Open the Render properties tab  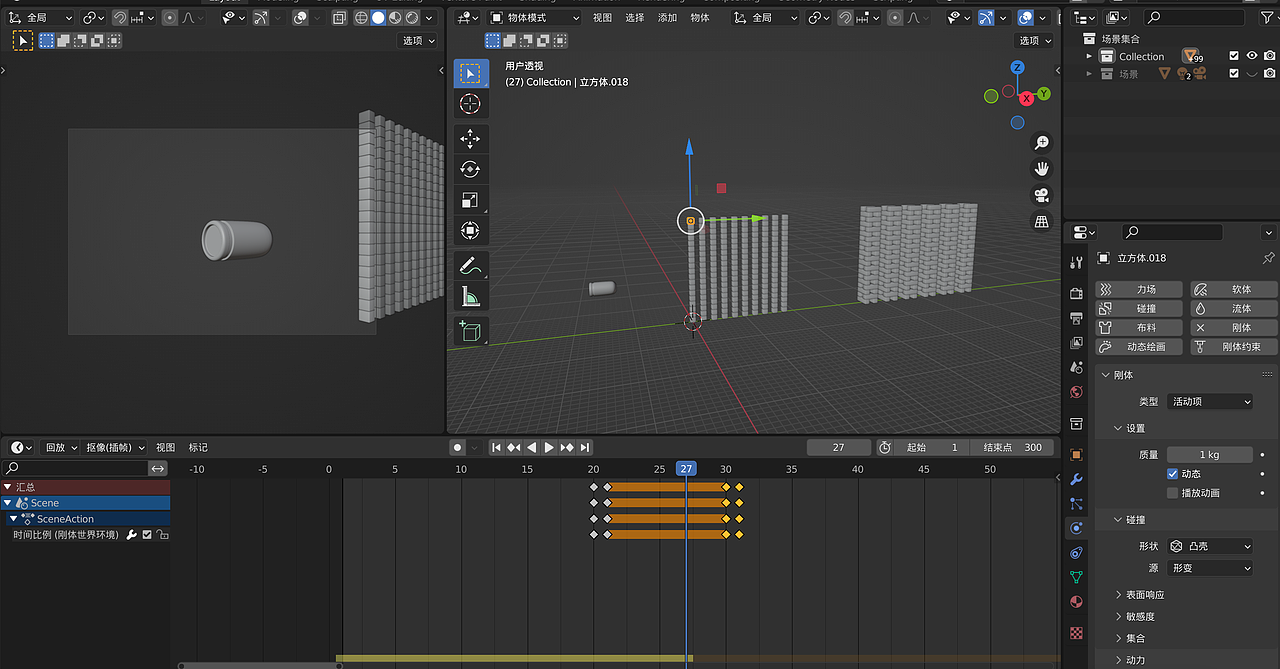pyautogui.click(x=1076, y=294)
